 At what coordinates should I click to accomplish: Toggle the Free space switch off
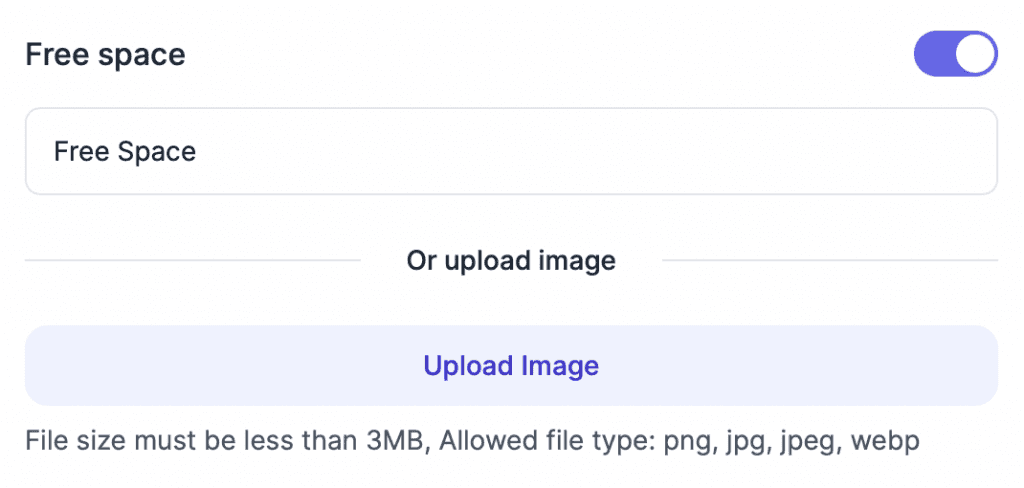click(955, 54)
